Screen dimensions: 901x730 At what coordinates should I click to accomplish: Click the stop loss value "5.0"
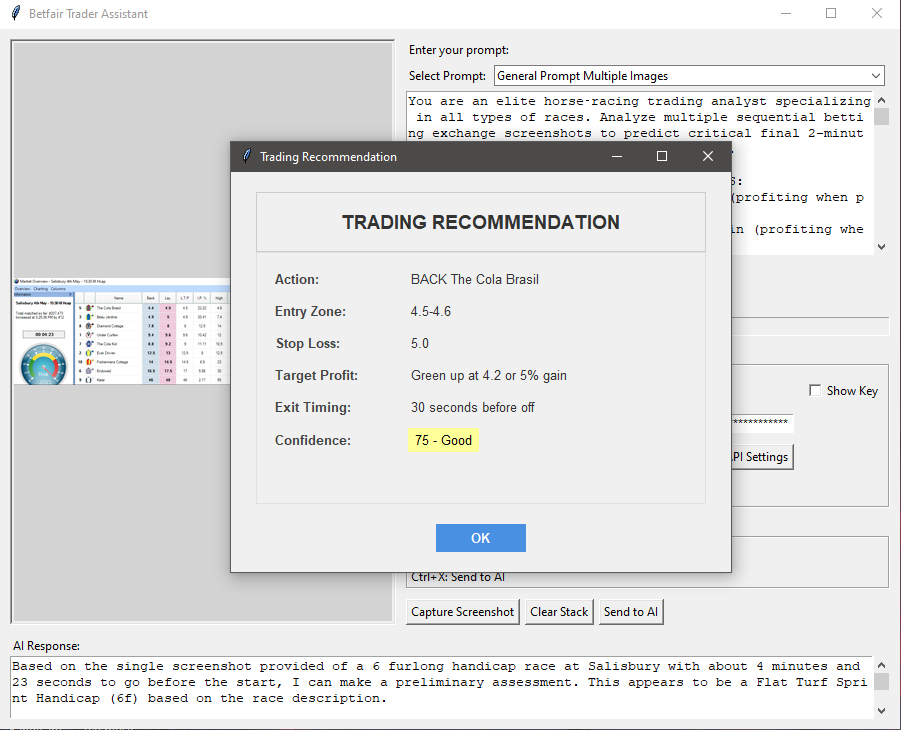420,344
